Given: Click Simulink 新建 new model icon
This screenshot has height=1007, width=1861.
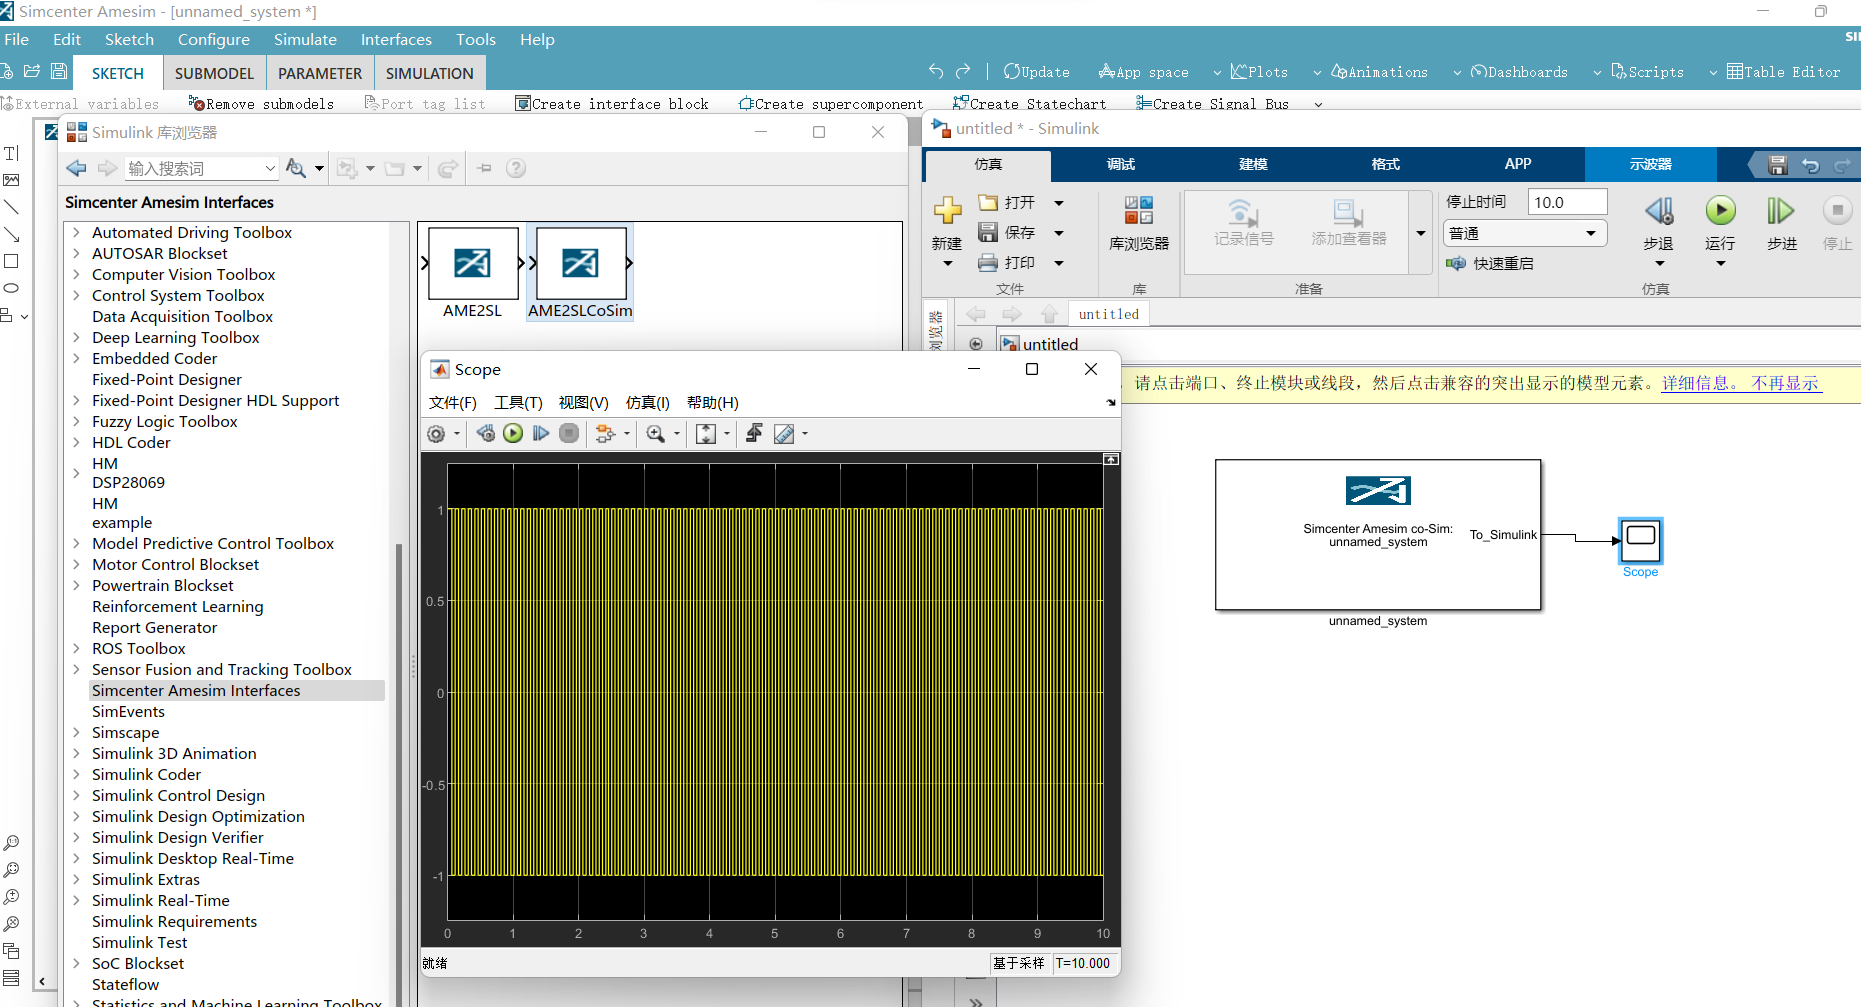Looking at the screenshot, I should pos(947,211).
